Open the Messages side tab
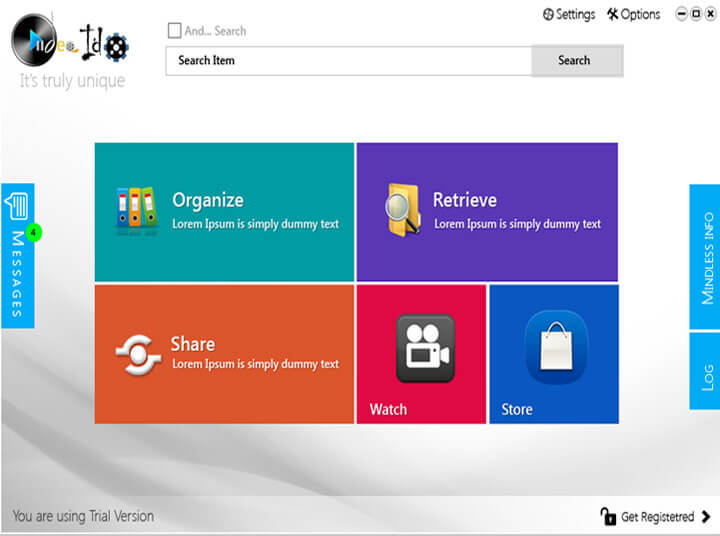Image resolution: width=720 pixels, height=536 pixels. pos(18,256)
